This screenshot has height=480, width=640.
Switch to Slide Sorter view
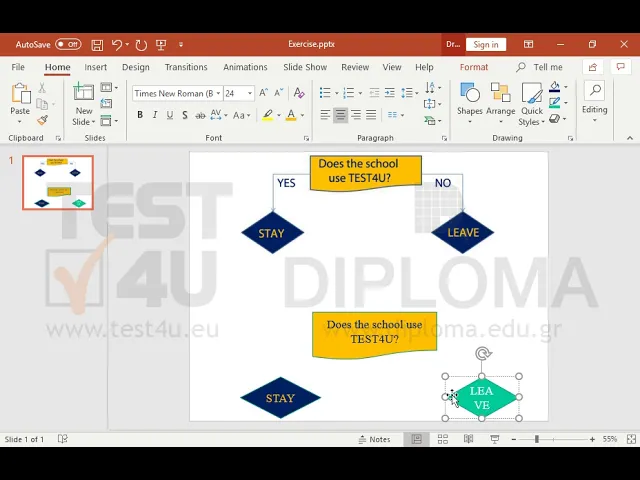(x=443, y=439)
